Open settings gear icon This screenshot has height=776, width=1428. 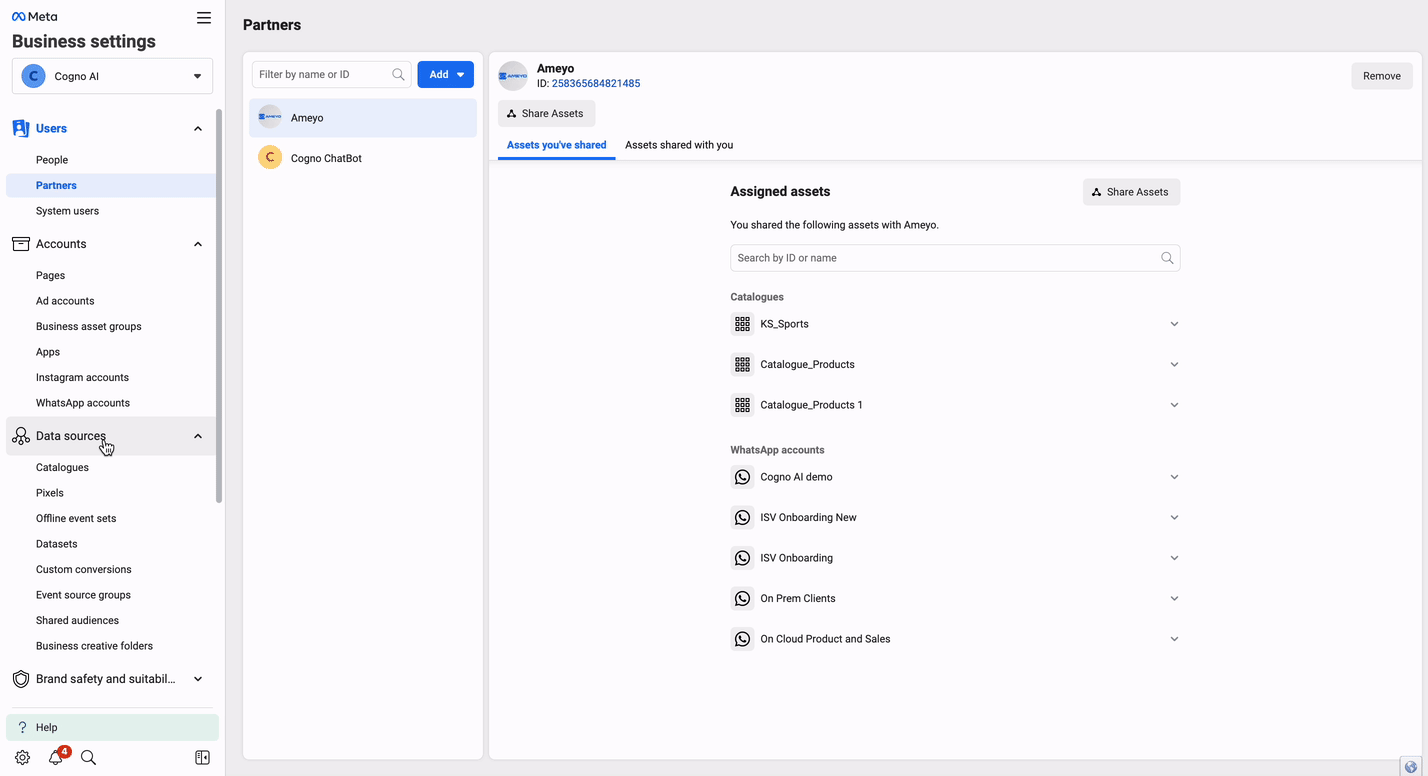click(x=22, y=758)
